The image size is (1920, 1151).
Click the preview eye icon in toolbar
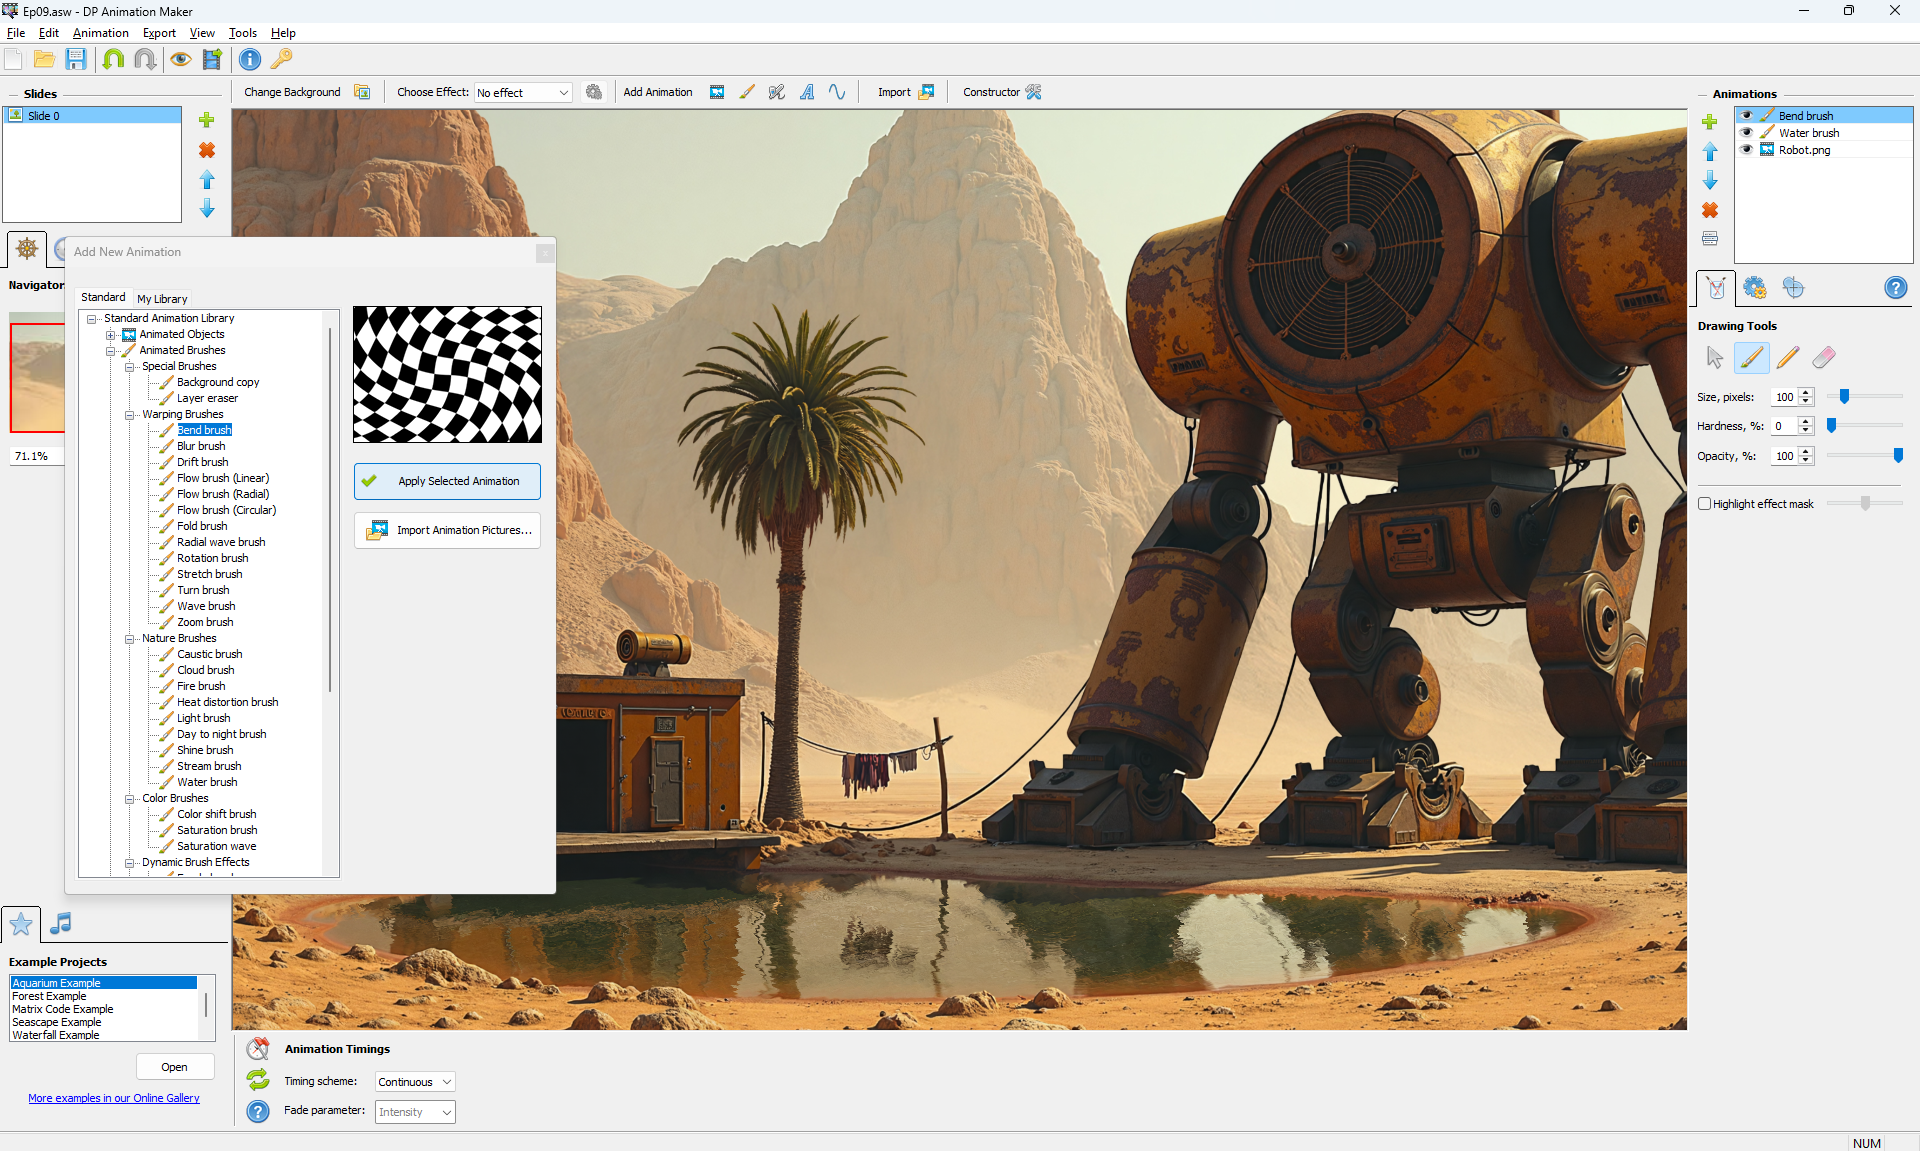tap(180, 59)
